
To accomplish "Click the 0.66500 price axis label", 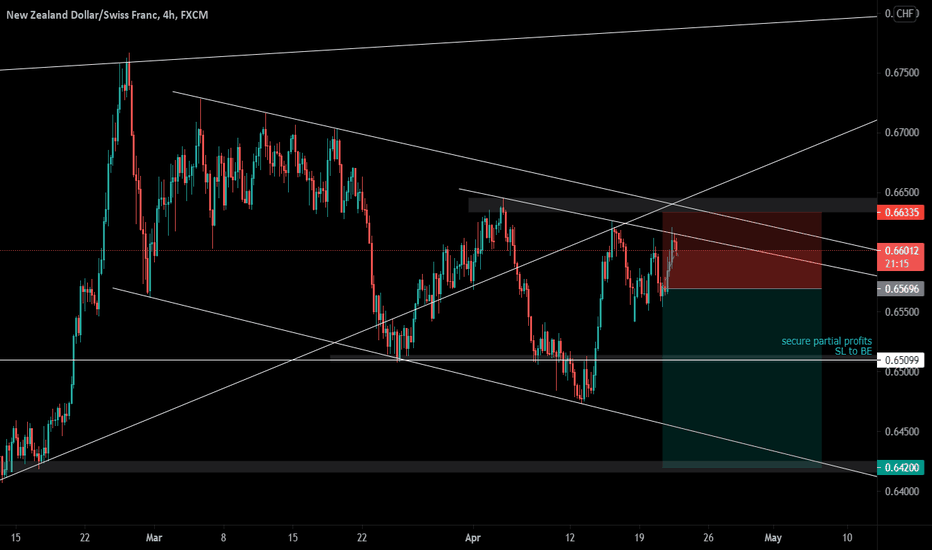I will [902, 193].
